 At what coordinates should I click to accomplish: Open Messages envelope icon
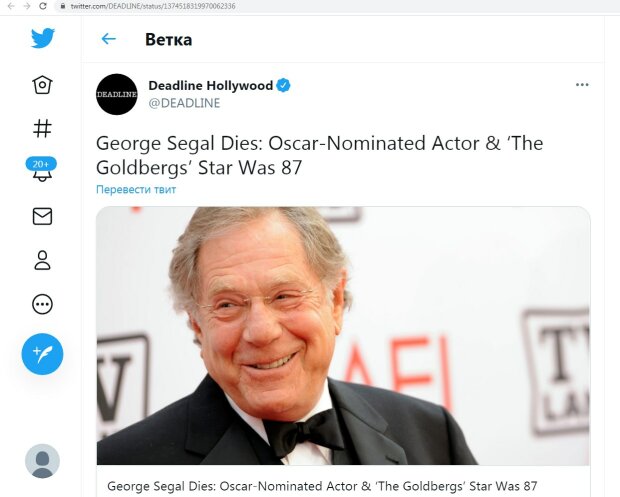point(42,216)
